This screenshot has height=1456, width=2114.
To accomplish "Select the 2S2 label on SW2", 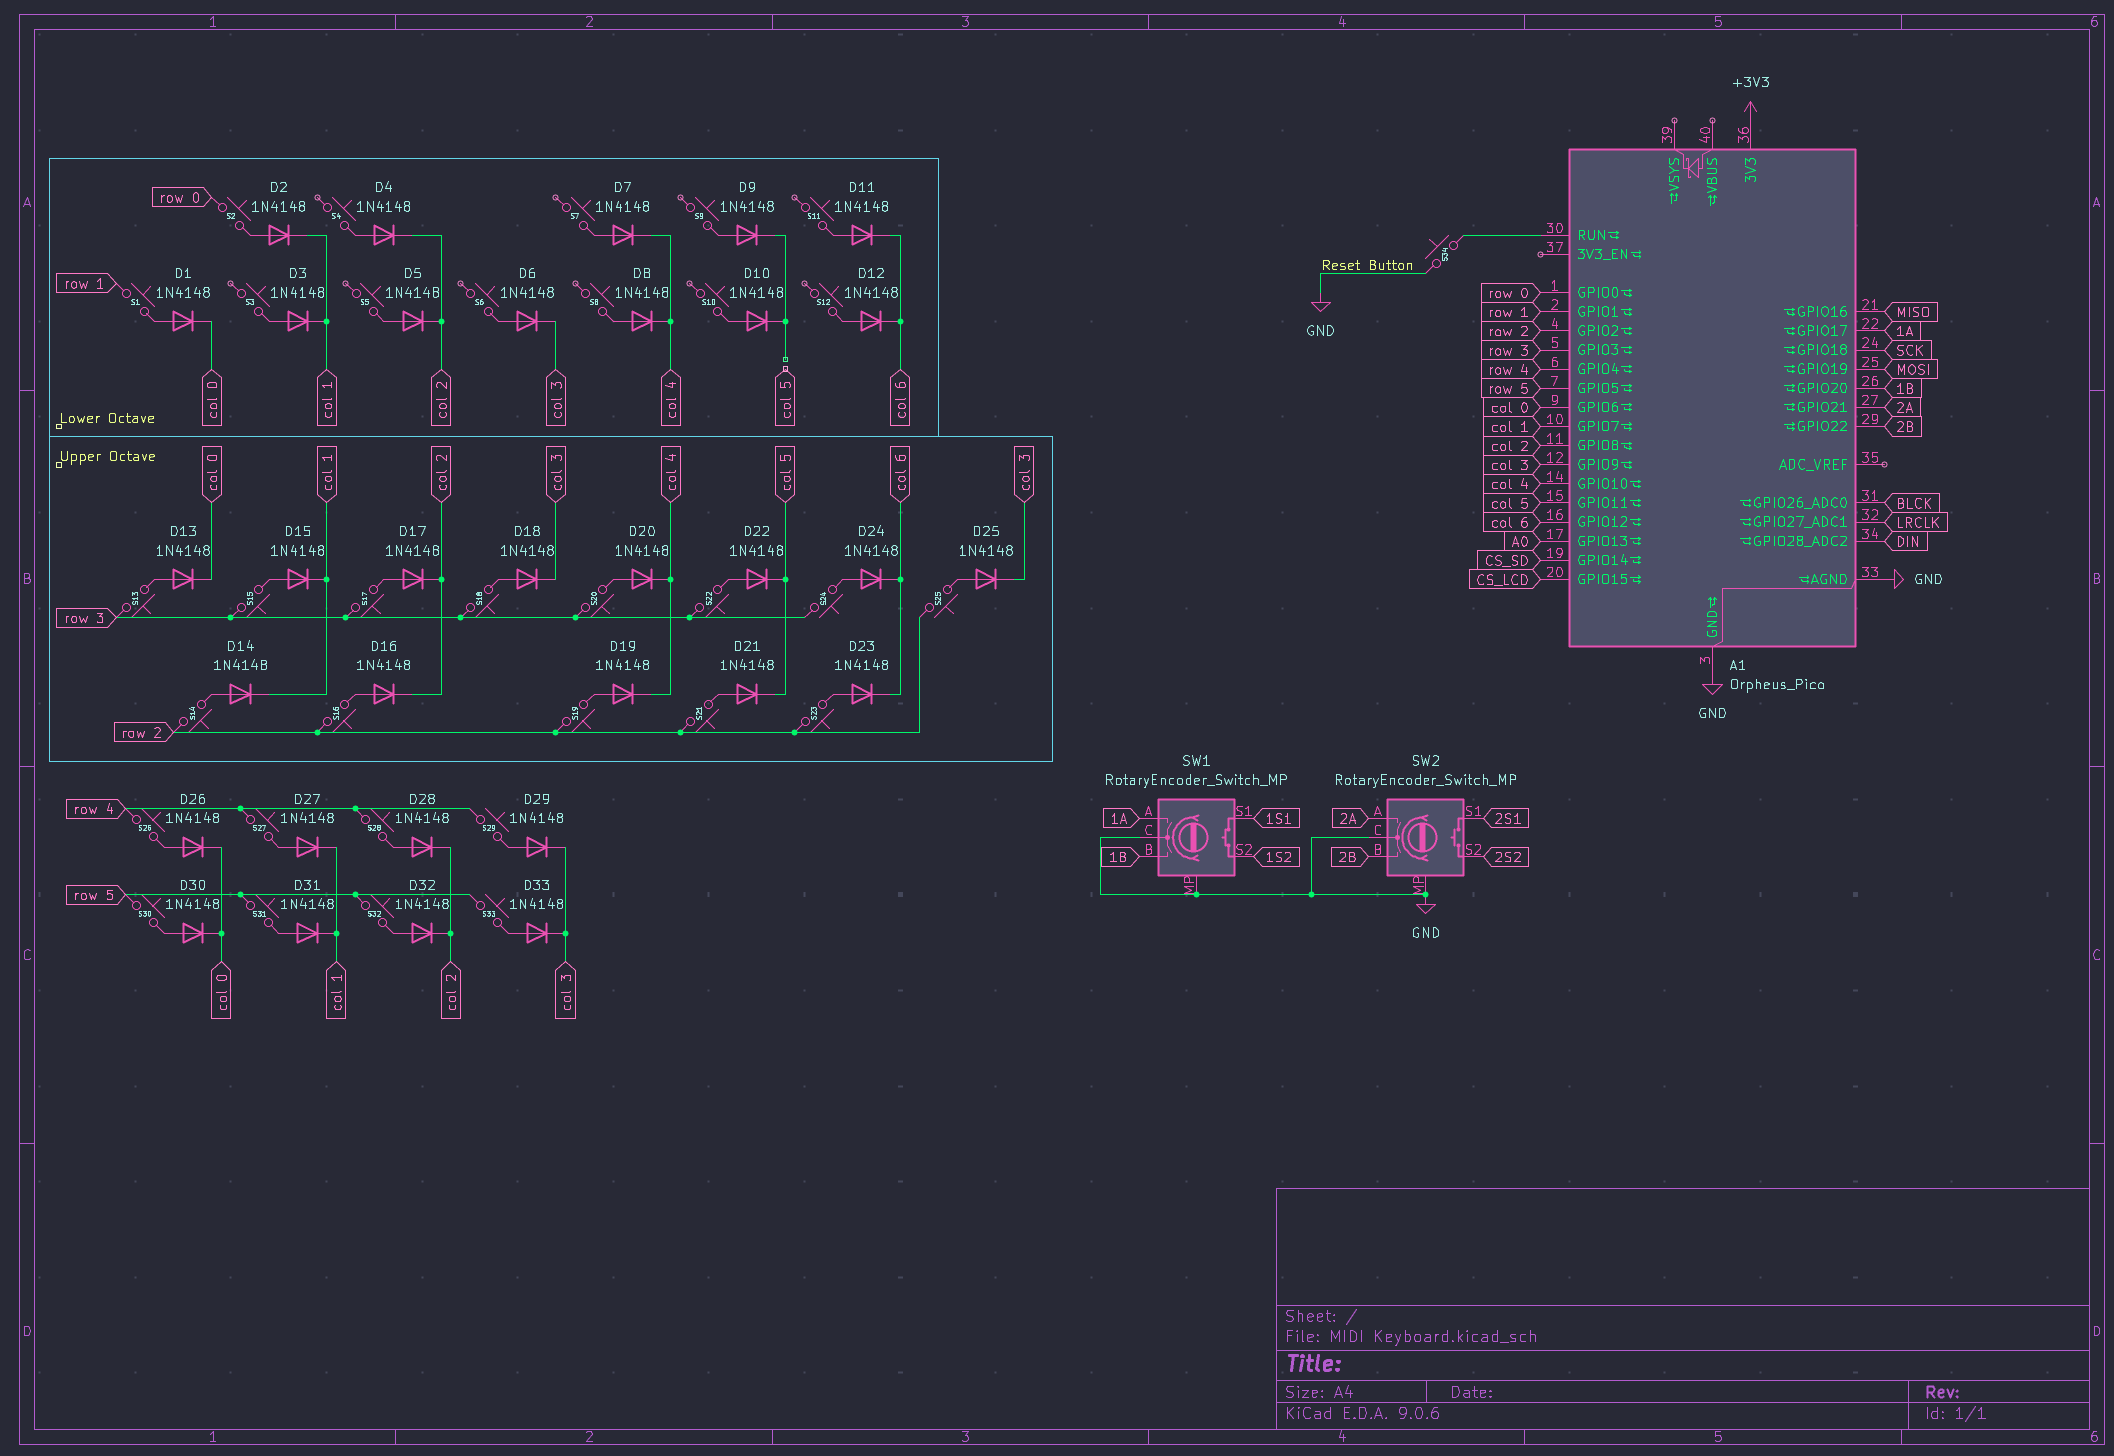I will [1507, 857].
